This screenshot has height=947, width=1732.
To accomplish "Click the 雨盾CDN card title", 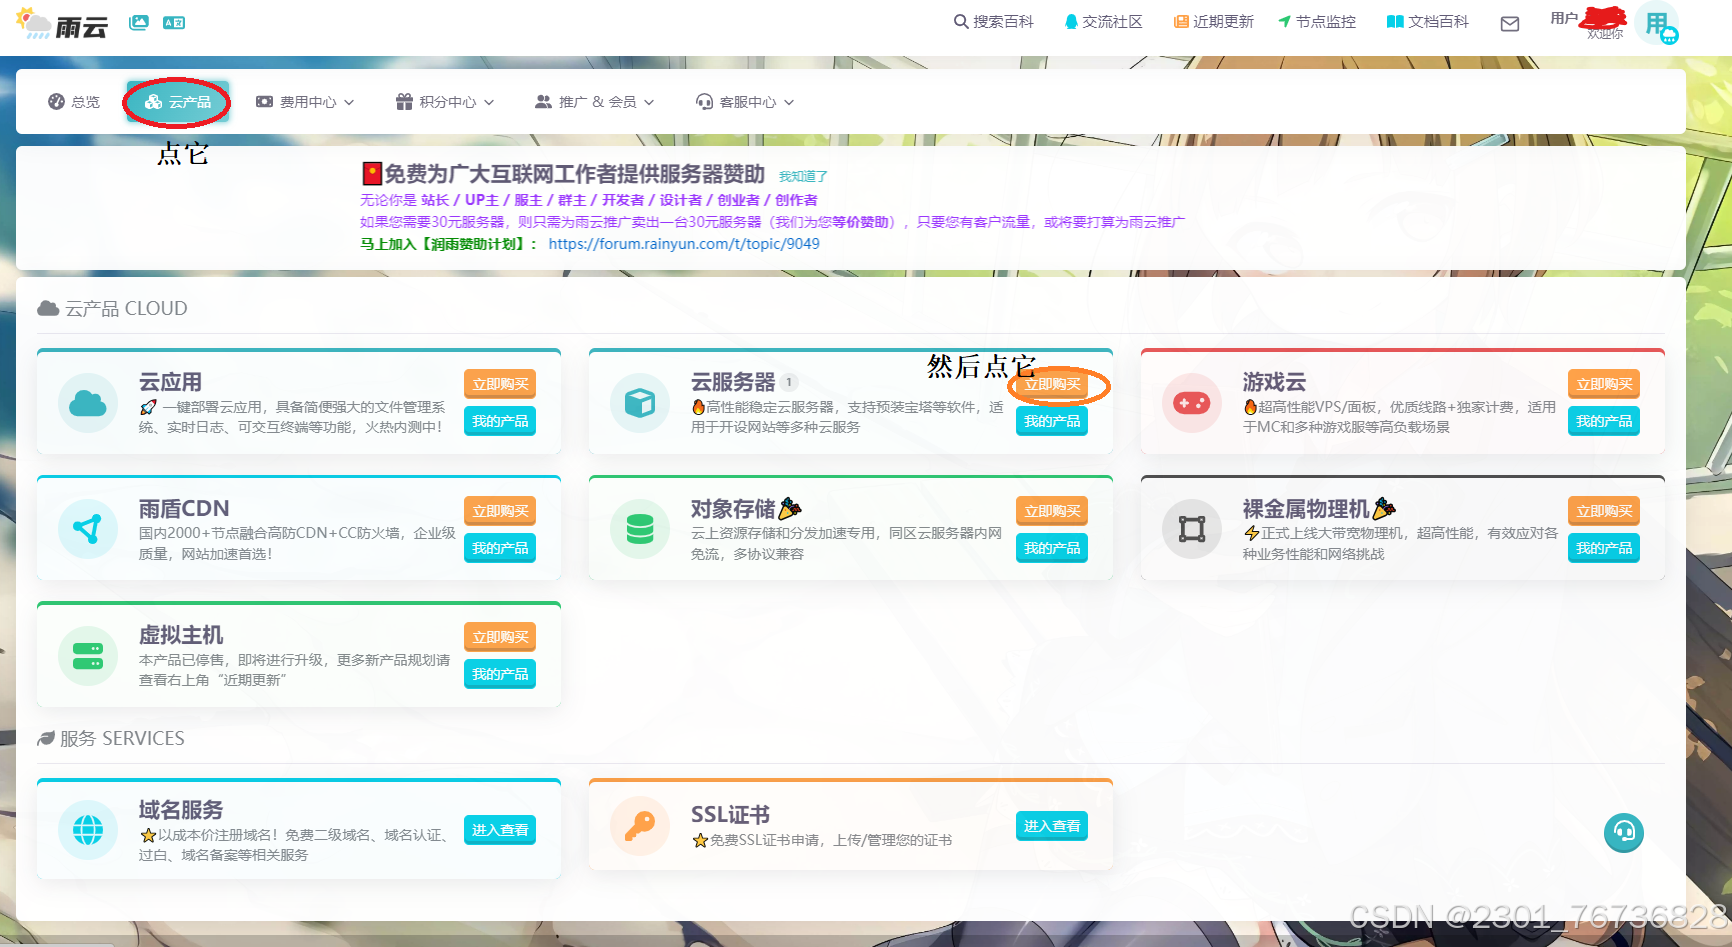I will (x=184, y=508).
